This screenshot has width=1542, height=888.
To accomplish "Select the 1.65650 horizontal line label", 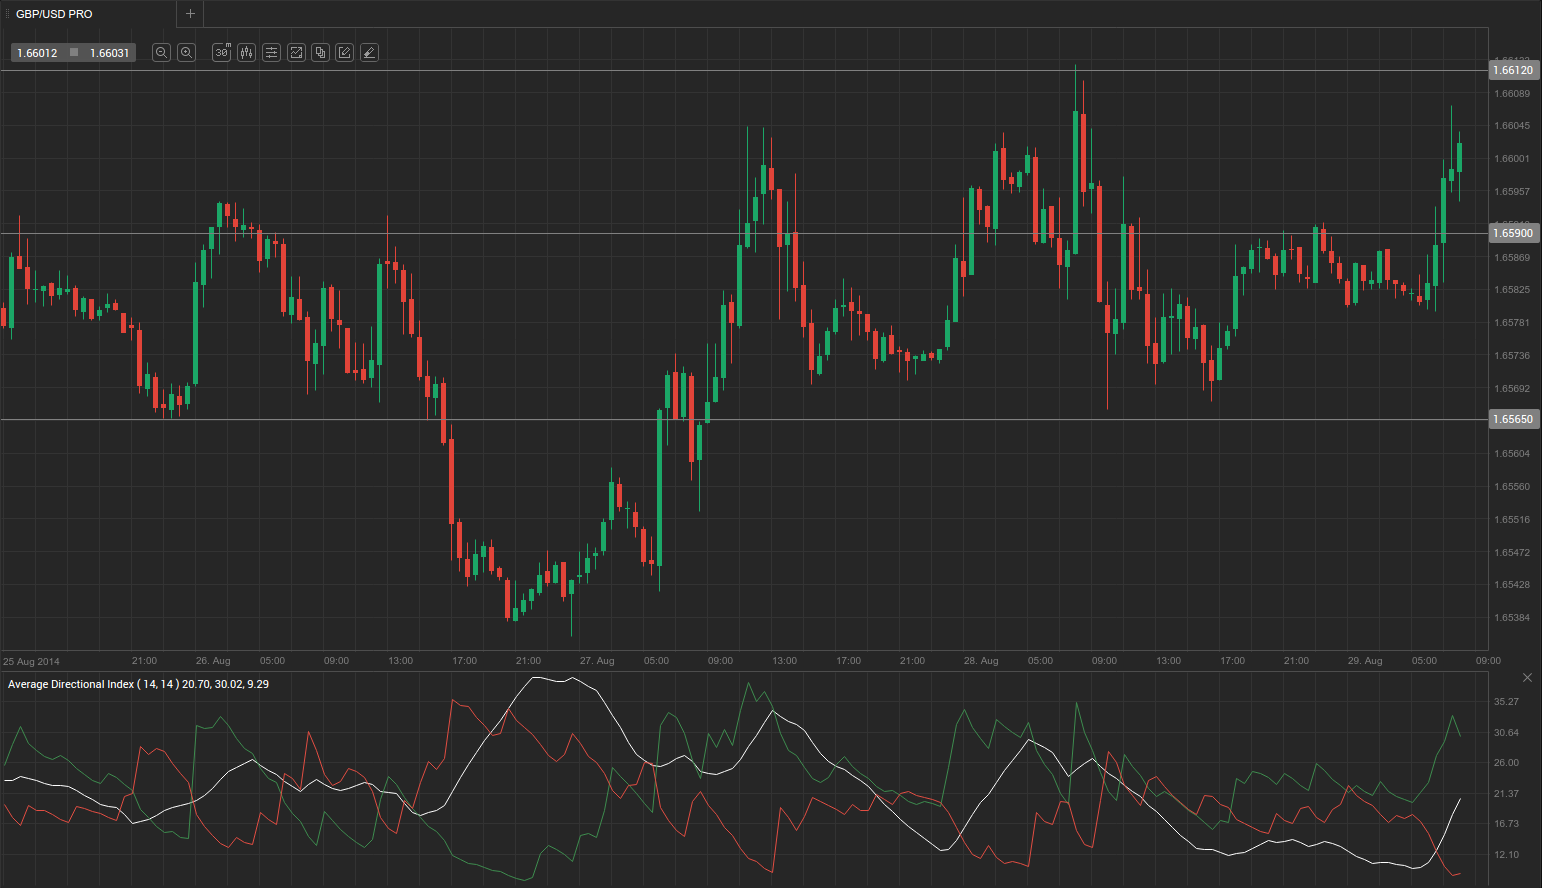I will tap(1512, 419).
